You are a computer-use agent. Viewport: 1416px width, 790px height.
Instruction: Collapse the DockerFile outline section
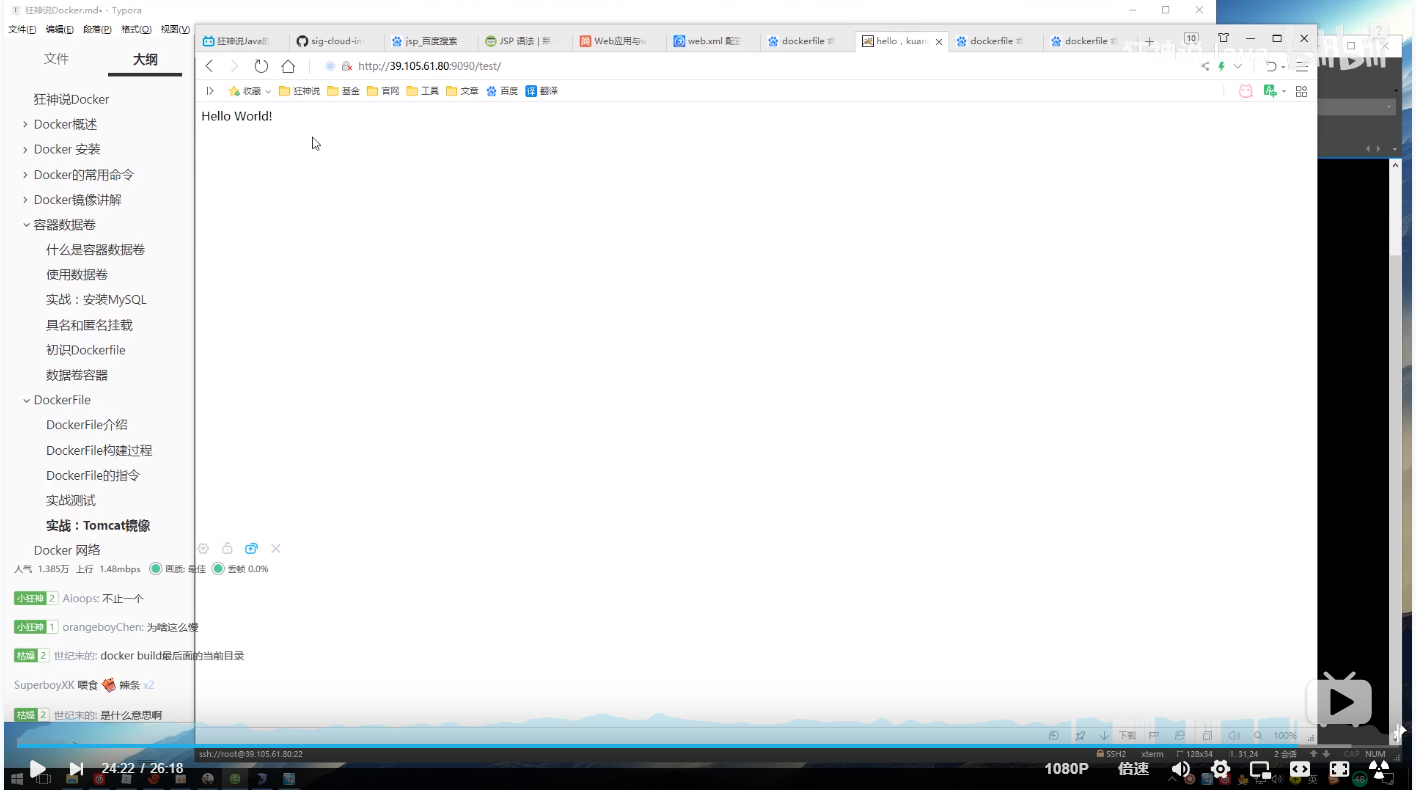coord(26,400)
